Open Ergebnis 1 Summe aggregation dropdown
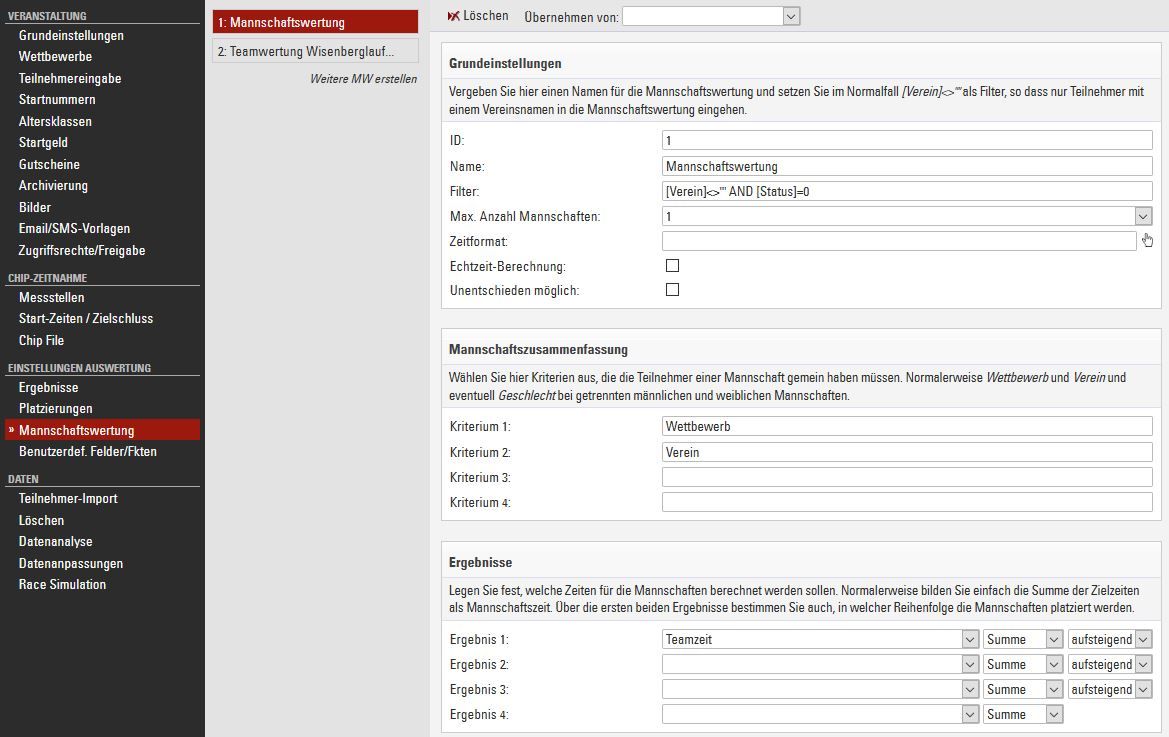The image size is (1169, 737). click(x=1053, y=639)
